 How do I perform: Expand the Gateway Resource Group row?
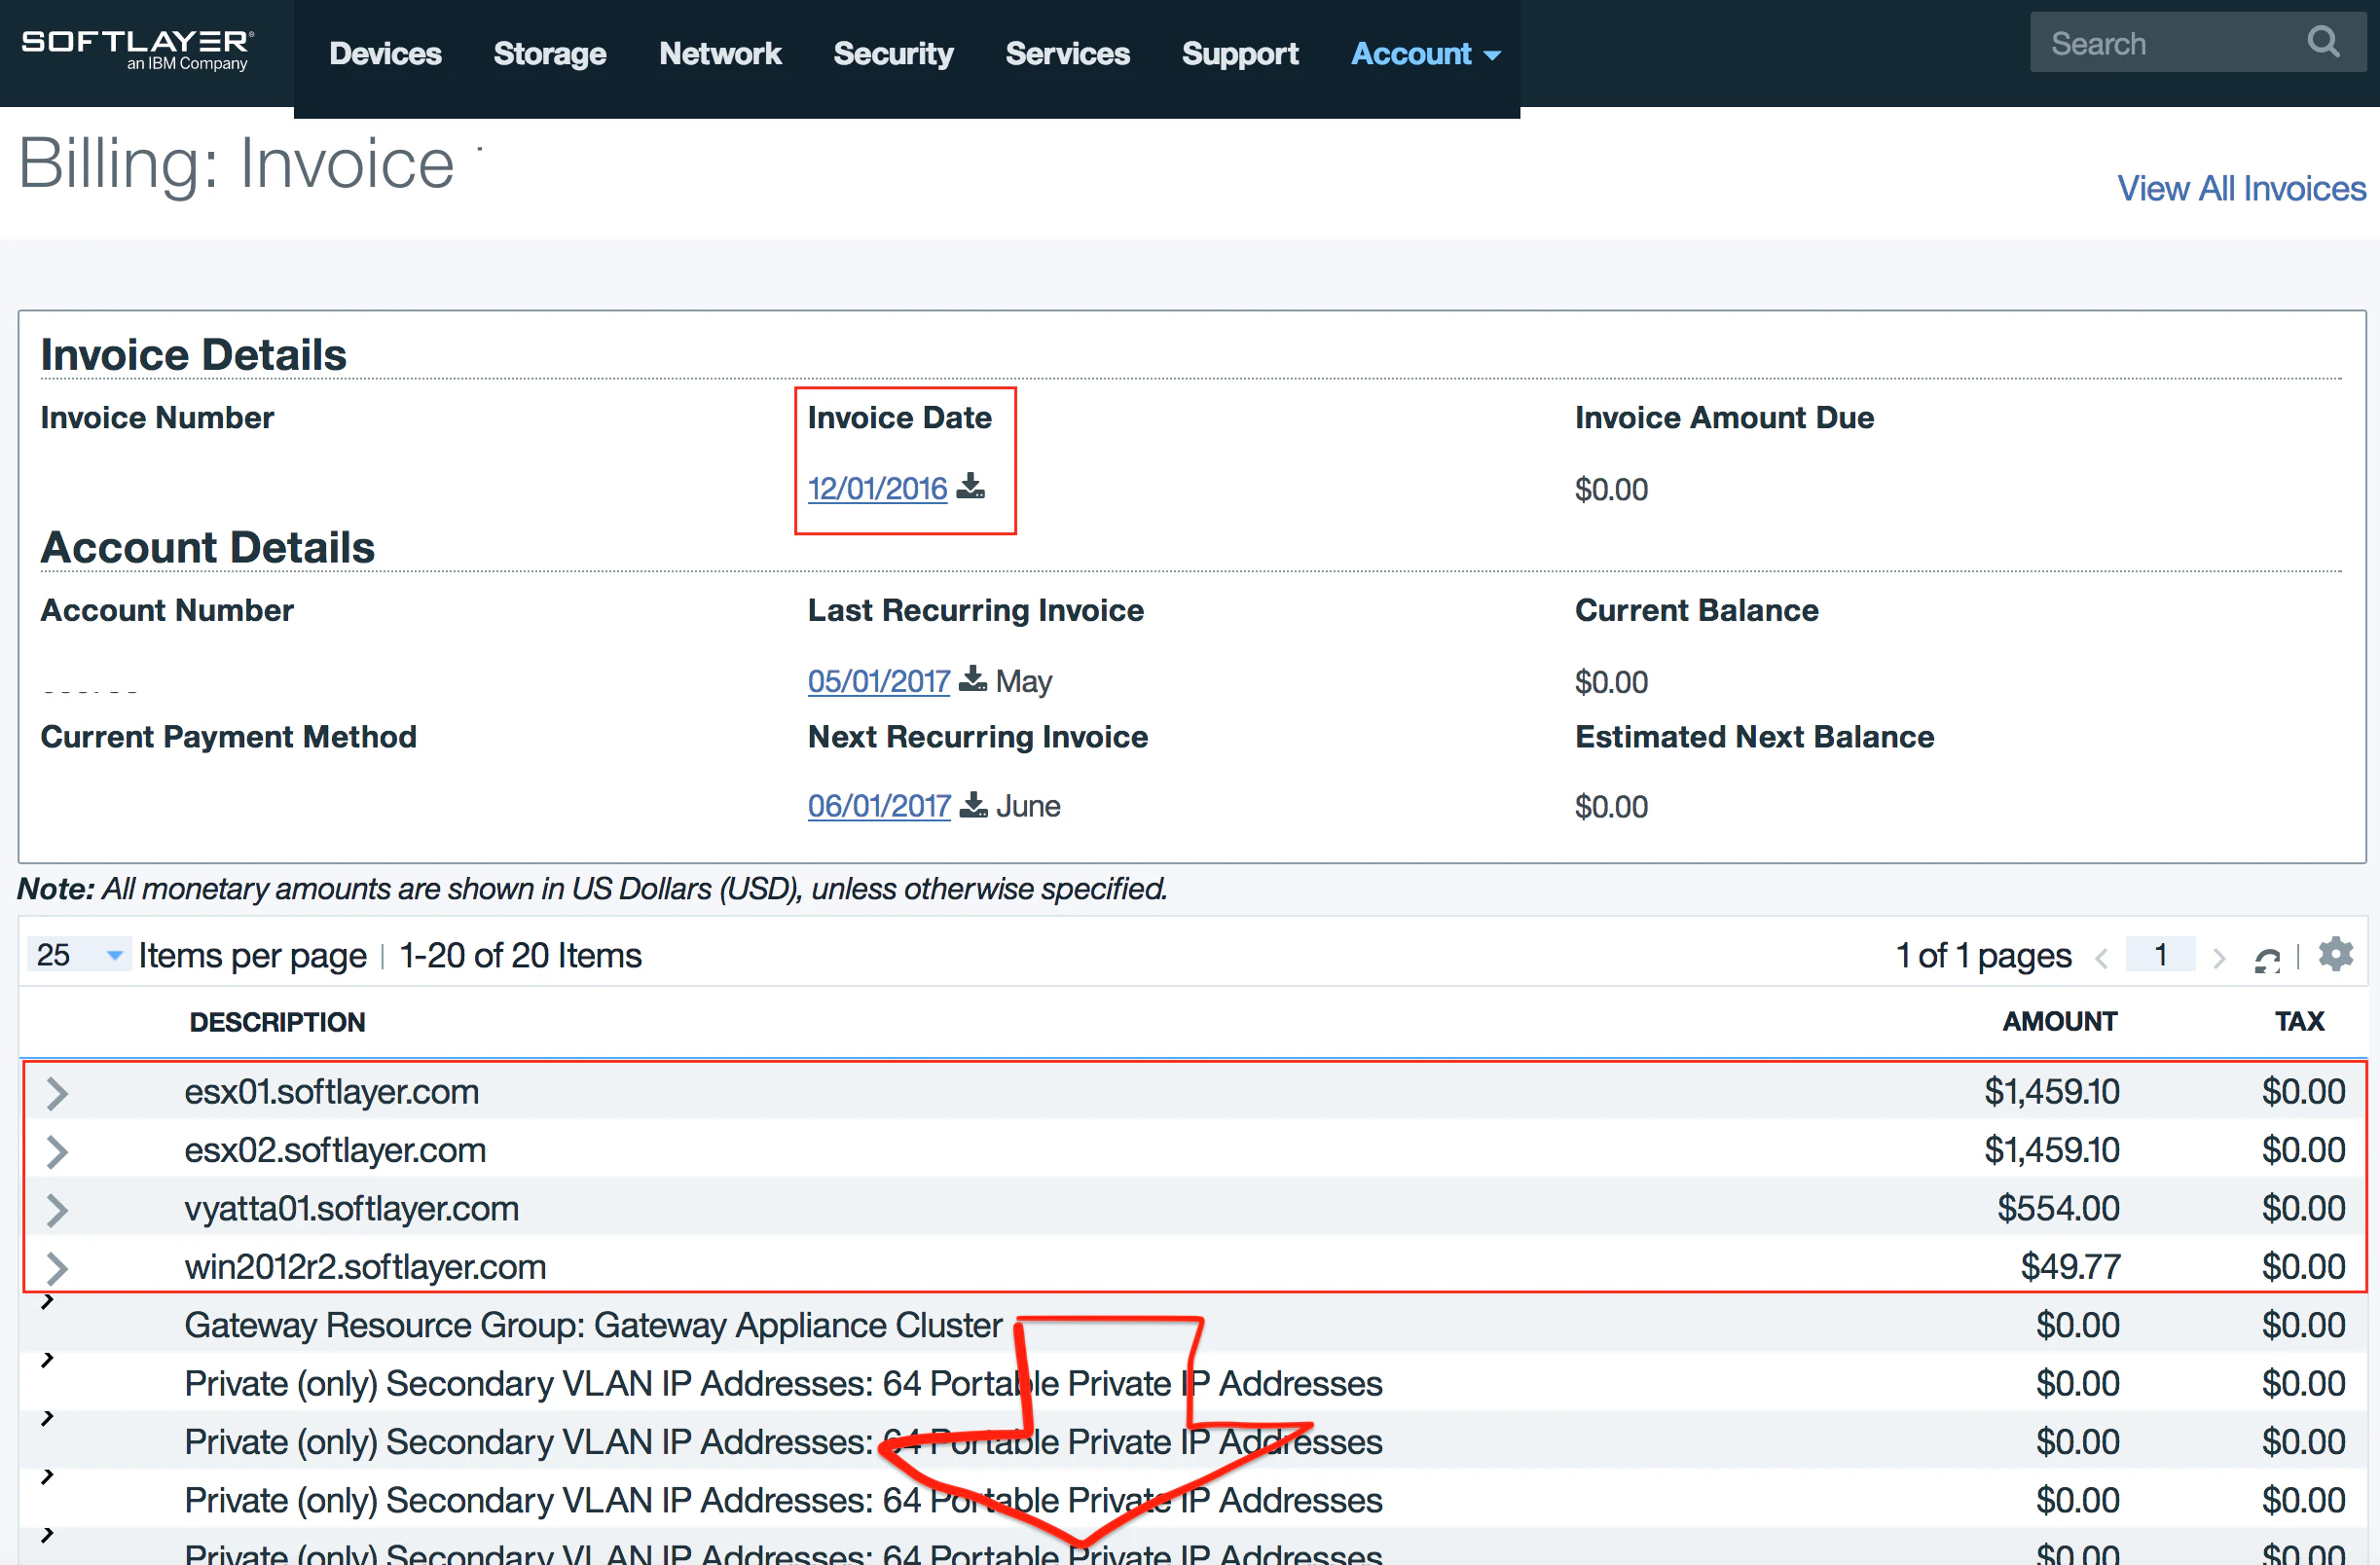point(47,1302)
